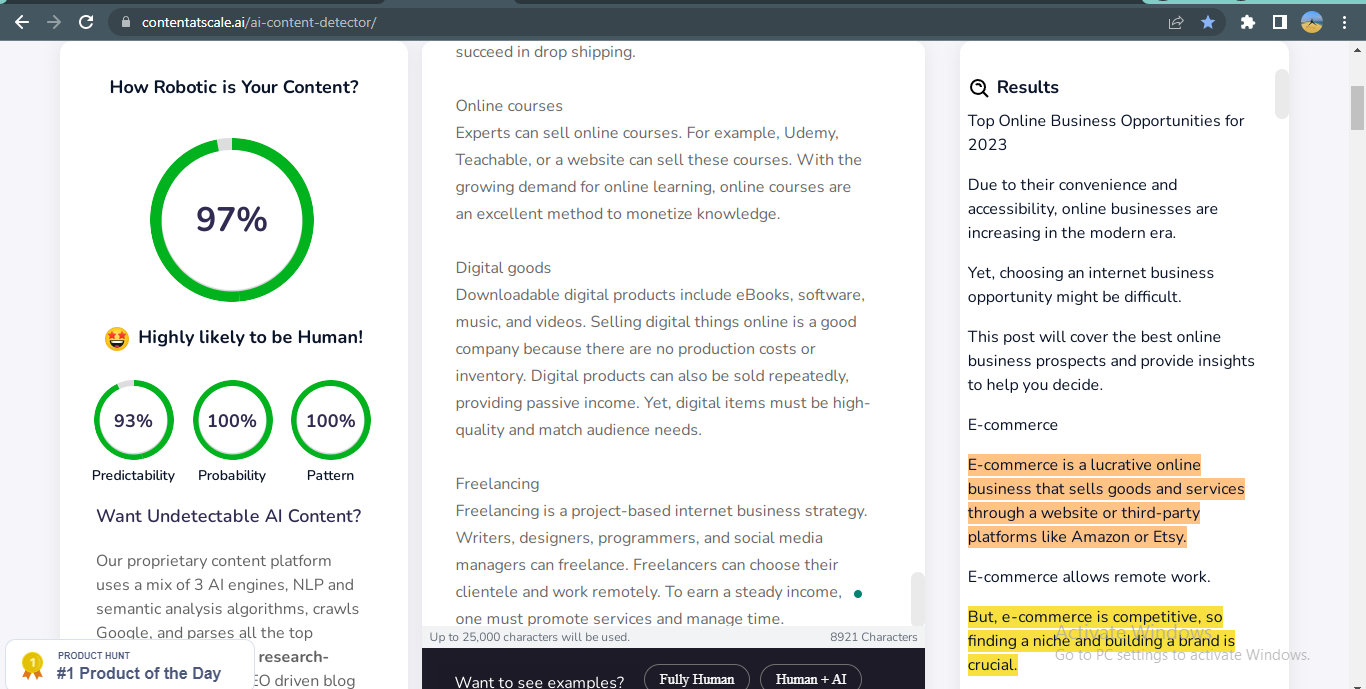Screen dimensions: 1366x689
Task: Click the star-eyed emoji next to Highly likely
Action: 117,339
